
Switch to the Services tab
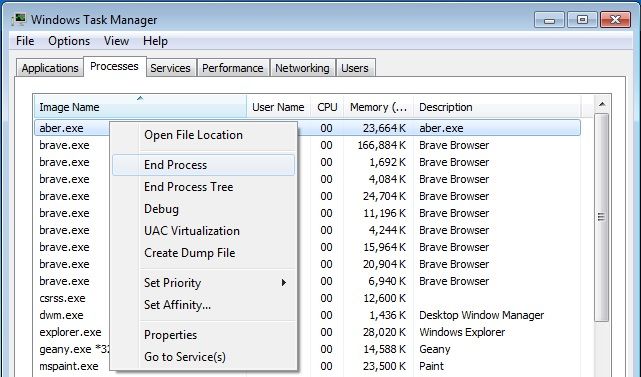[x=170, y=68]
